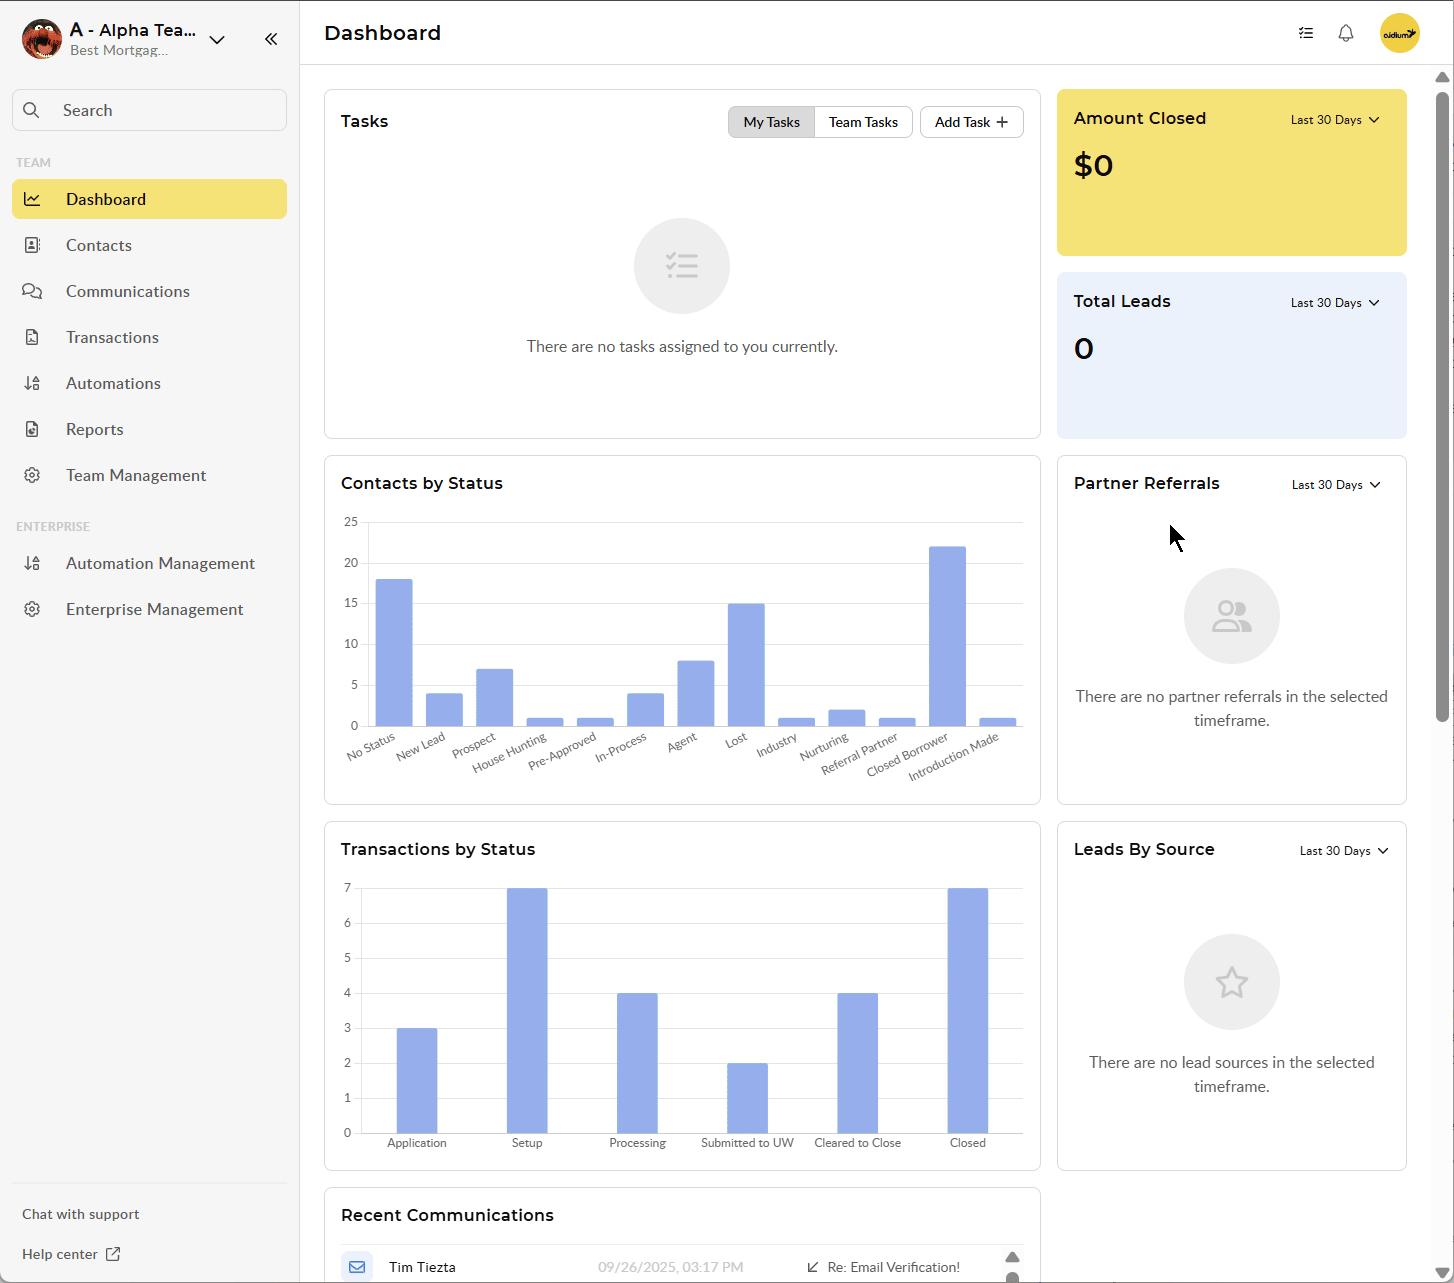The height and width of the screenshot is (1283, 1454).
Task: Open the user profile avatar menu
Action: coord(1399,33)
